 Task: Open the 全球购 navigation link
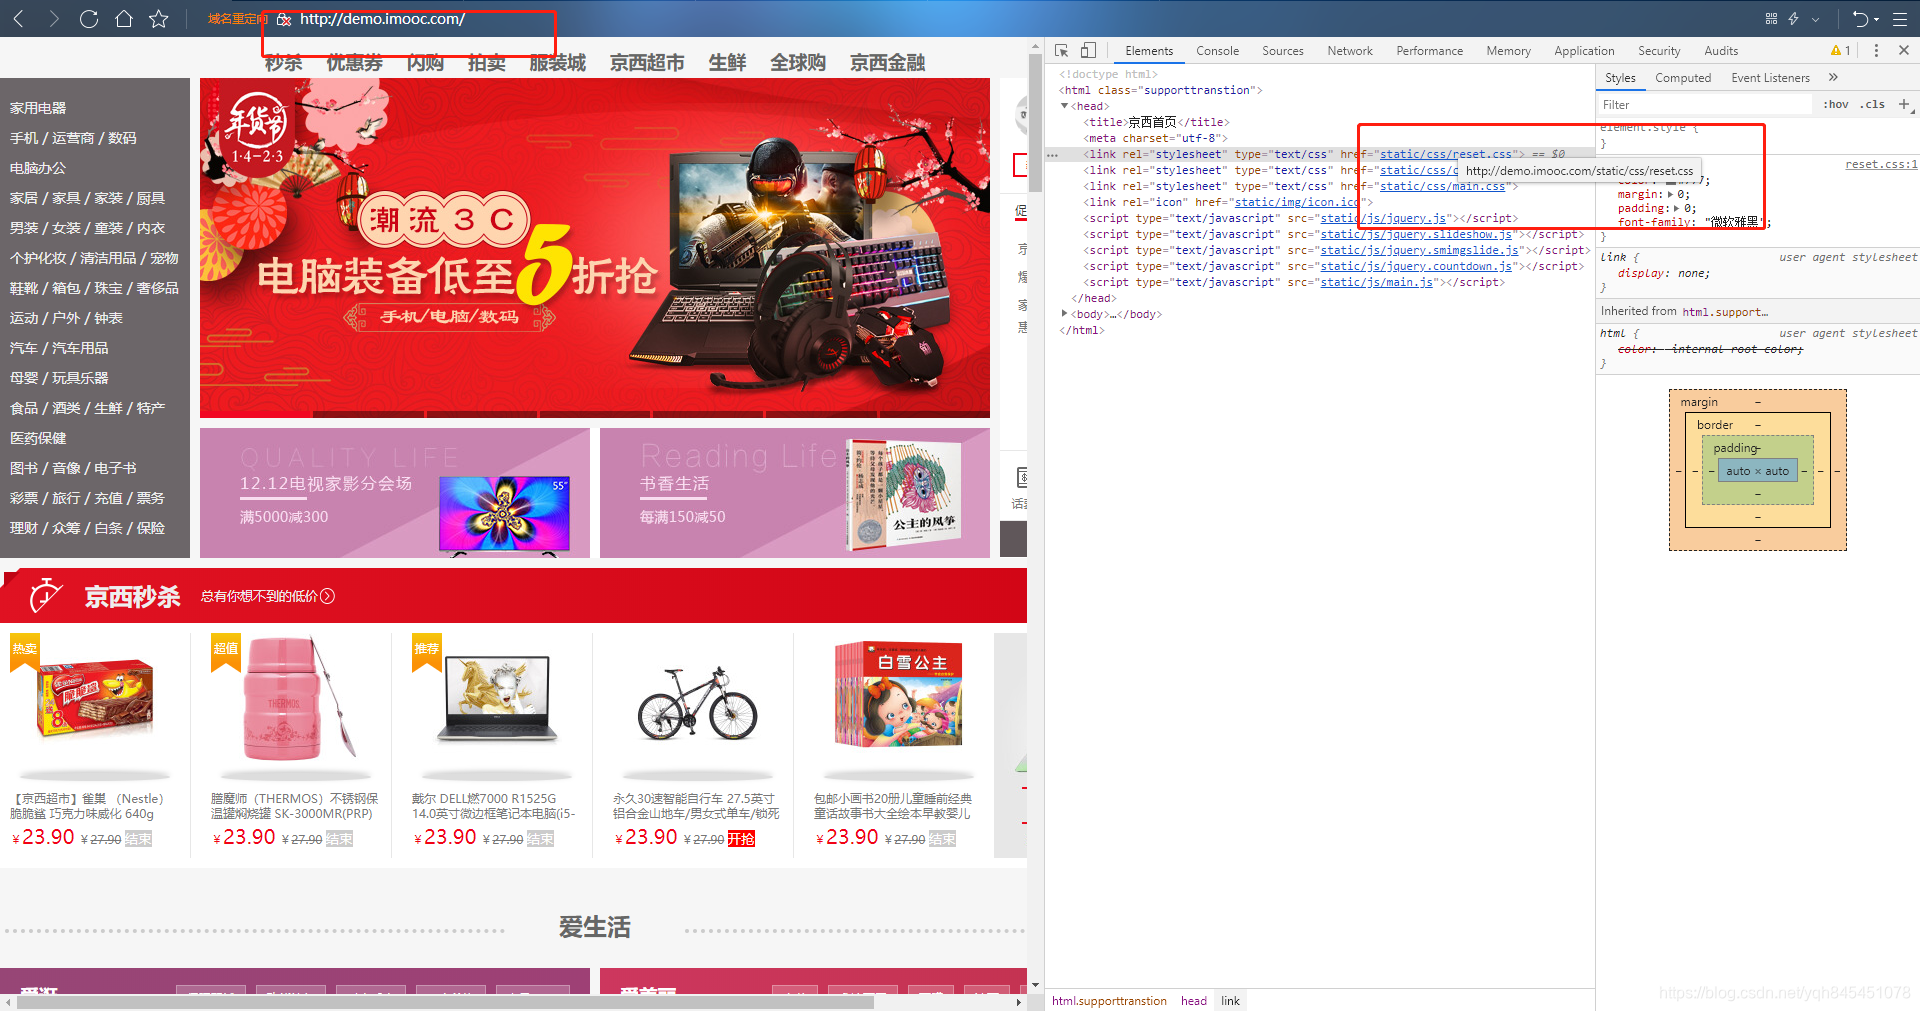[797, 63]
